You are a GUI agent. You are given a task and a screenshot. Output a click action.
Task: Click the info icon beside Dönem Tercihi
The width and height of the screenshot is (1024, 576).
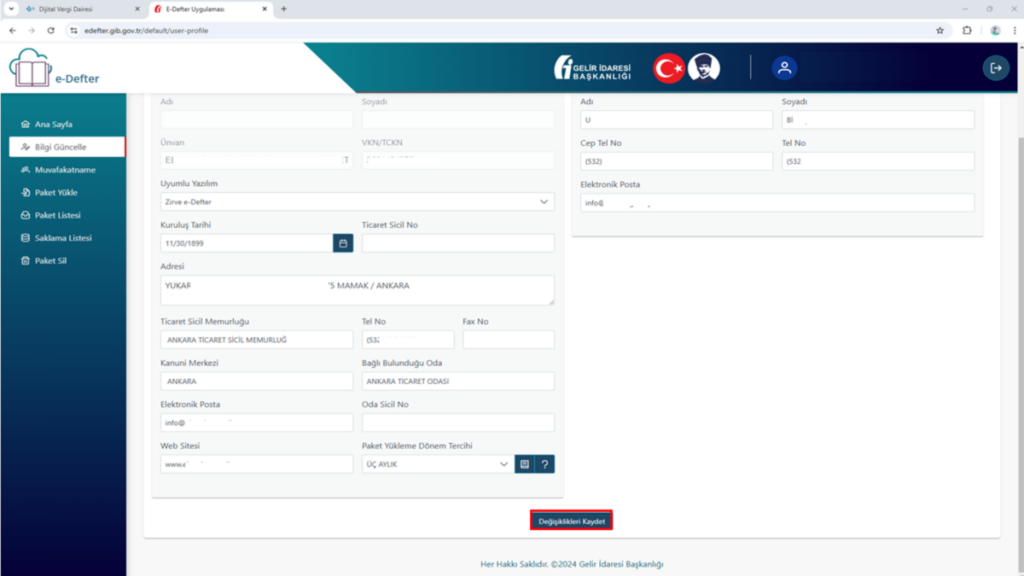(x=524, y=464)
